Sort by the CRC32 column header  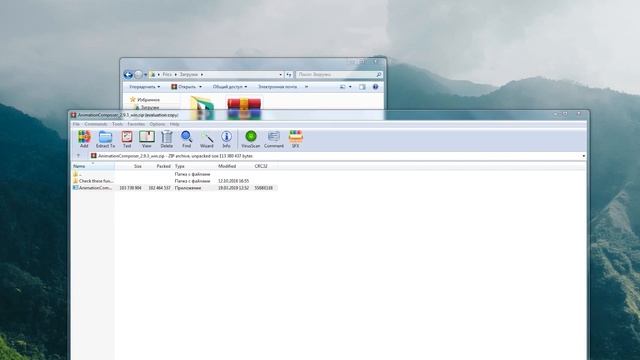[x=264, y=166]
